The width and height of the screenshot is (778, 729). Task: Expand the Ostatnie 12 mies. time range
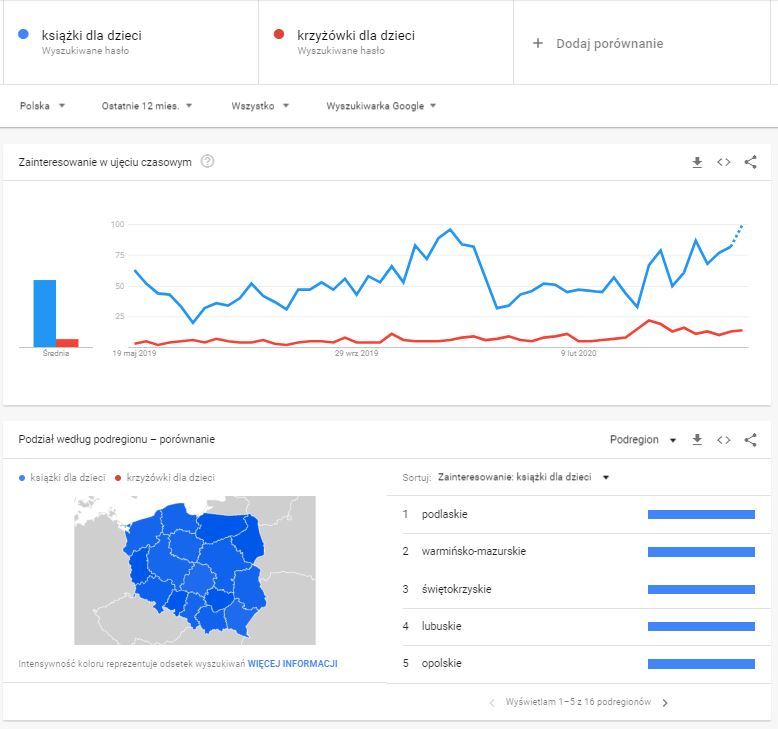click(x=147, y=105)
